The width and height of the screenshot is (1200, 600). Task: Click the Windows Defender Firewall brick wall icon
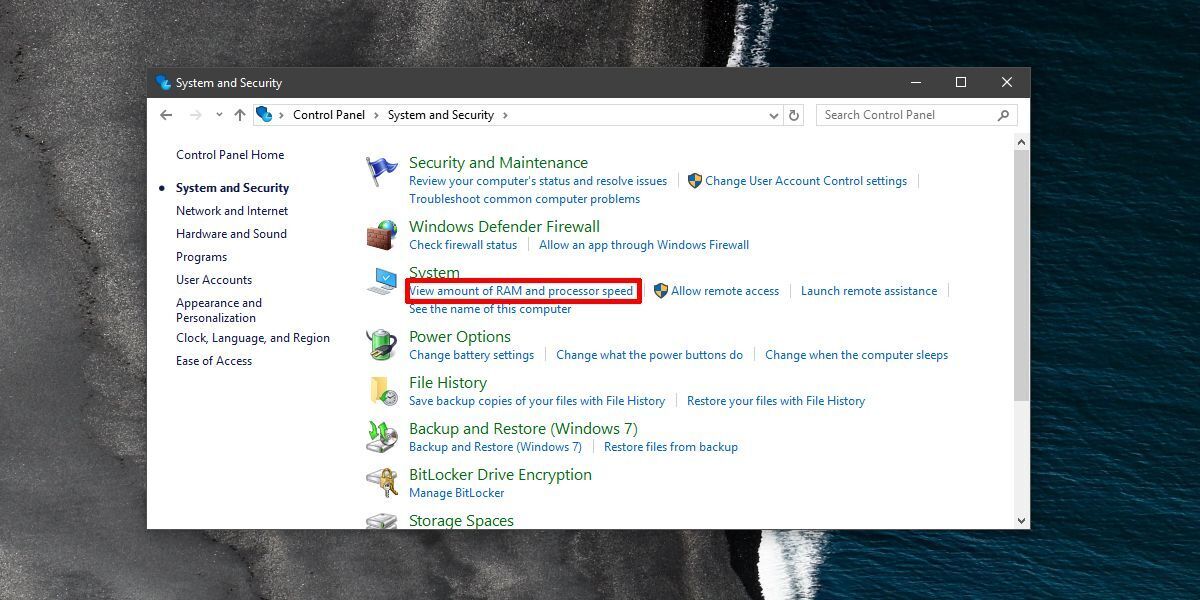click(383, 233)
